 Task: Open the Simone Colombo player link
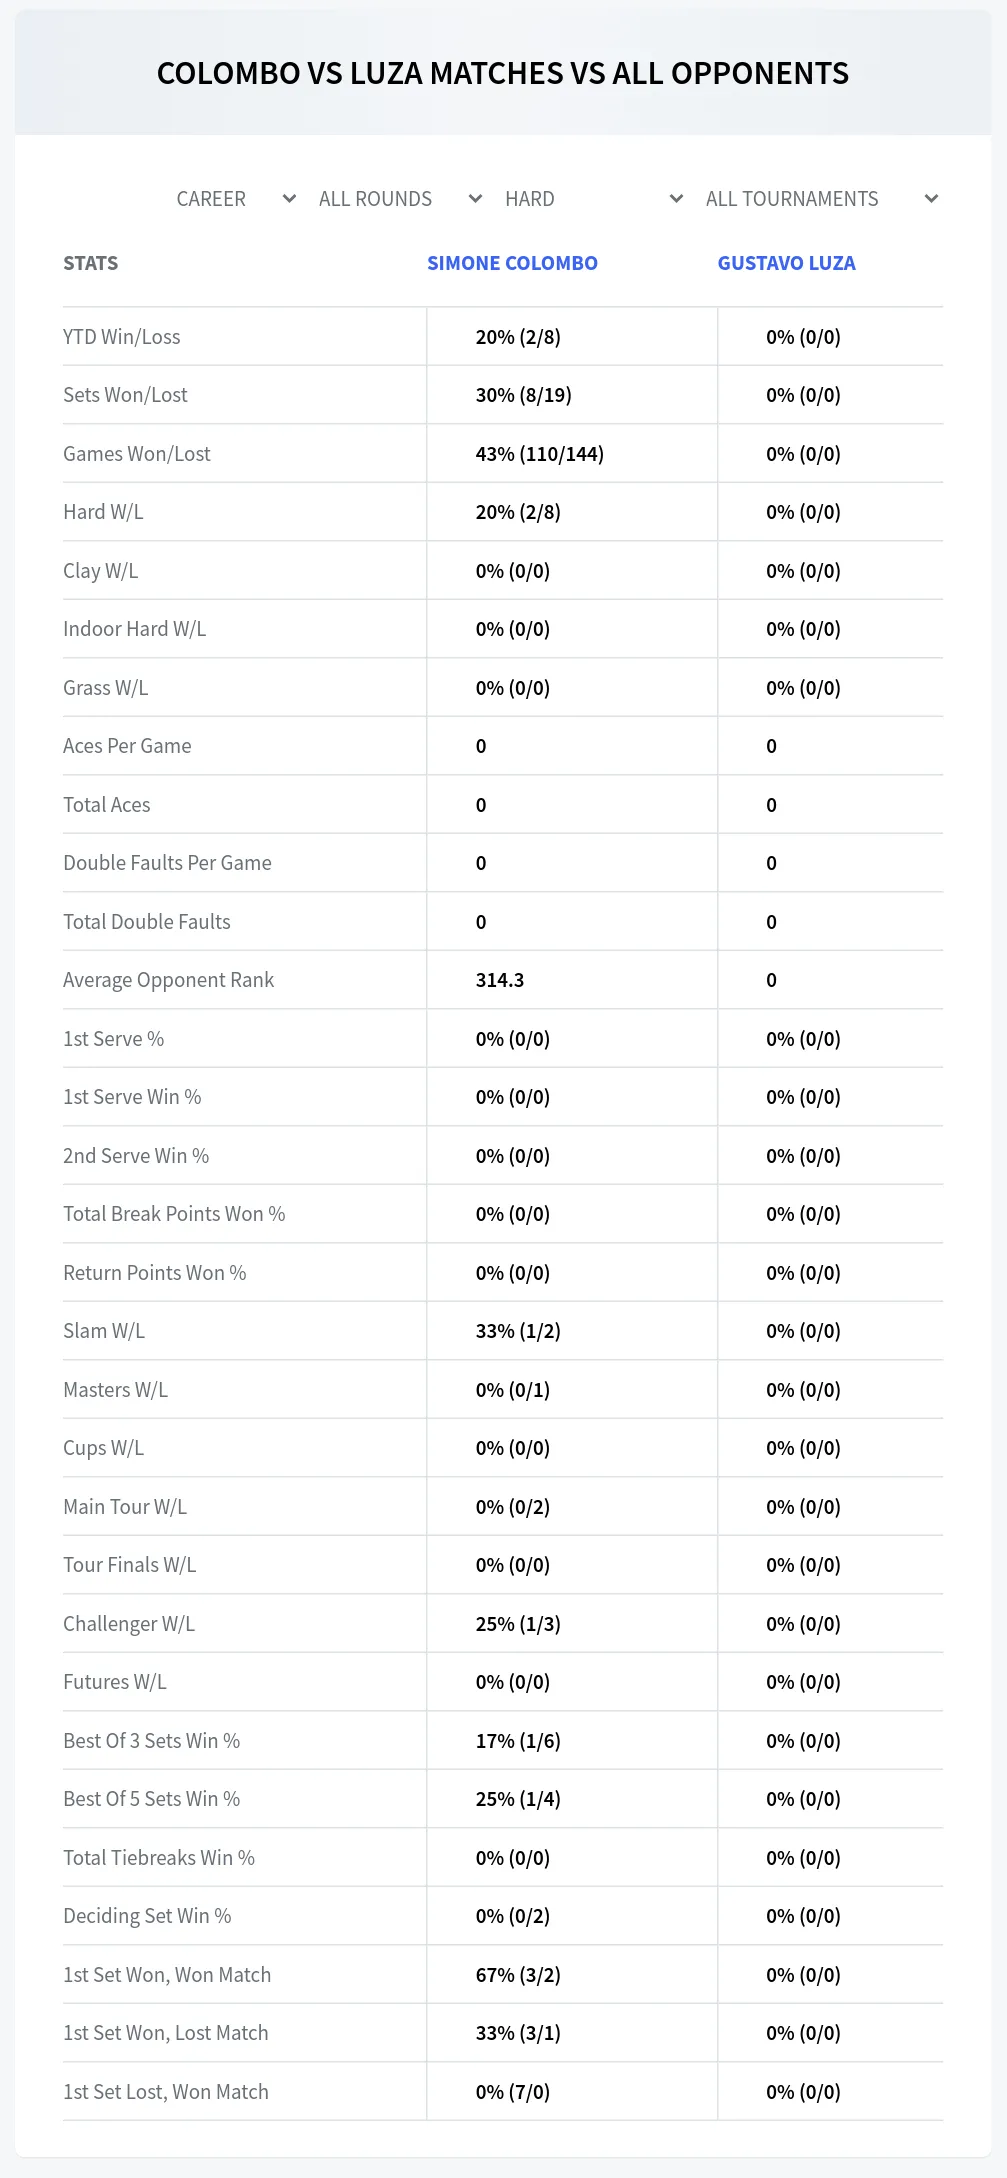[x=512, y=263]
